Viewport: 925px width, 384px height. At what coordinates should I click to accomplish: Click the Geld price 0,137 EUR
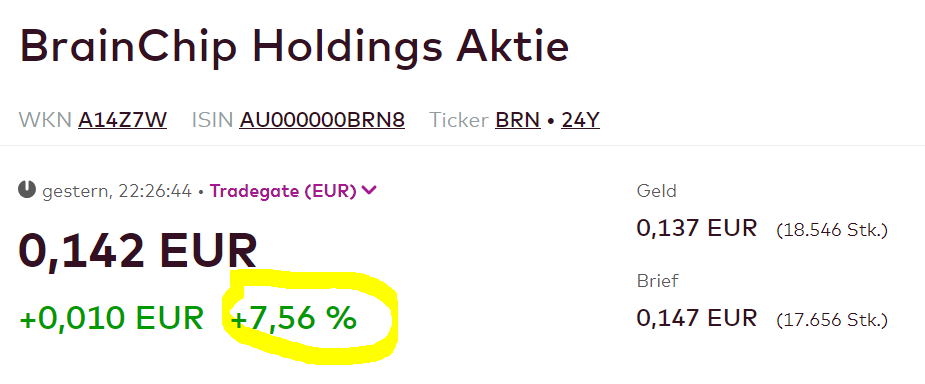697,228
